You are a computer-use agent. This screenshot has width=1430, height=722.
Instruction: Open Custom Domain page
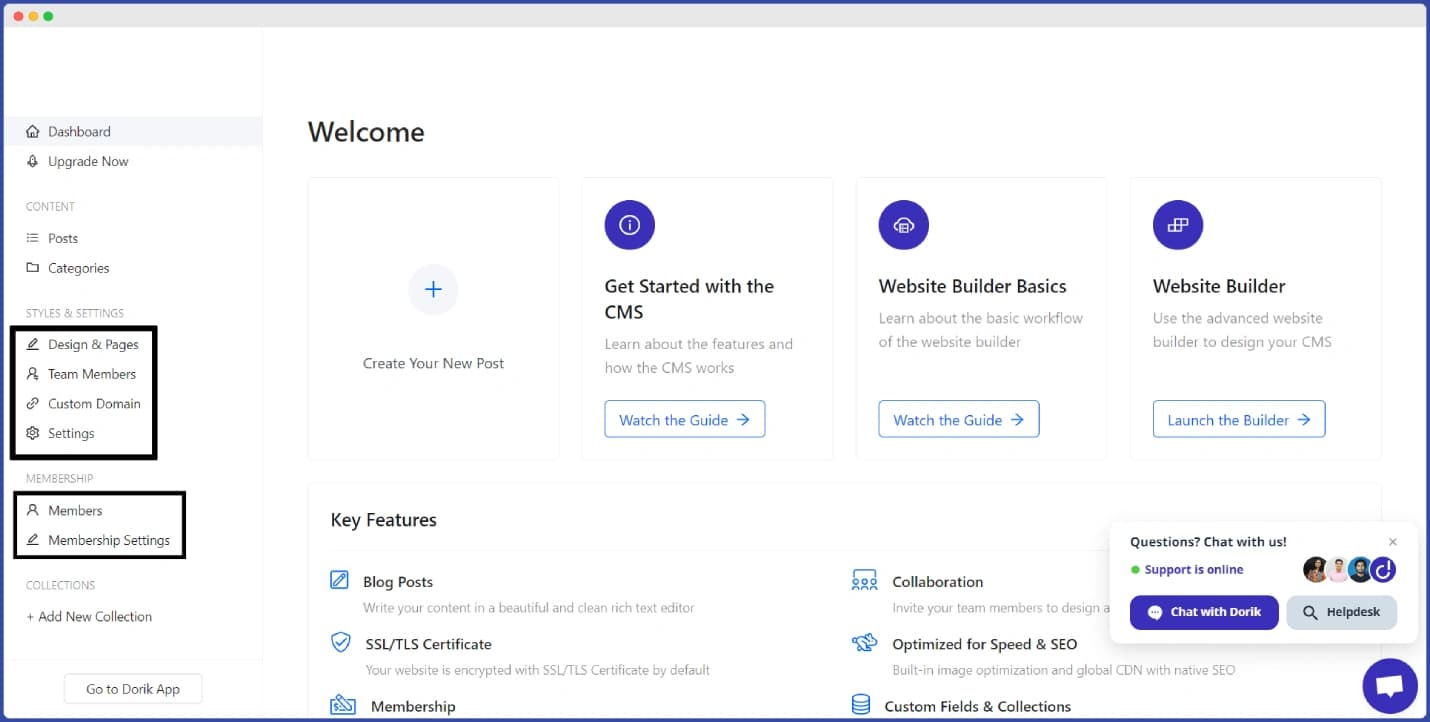(94, 404)
